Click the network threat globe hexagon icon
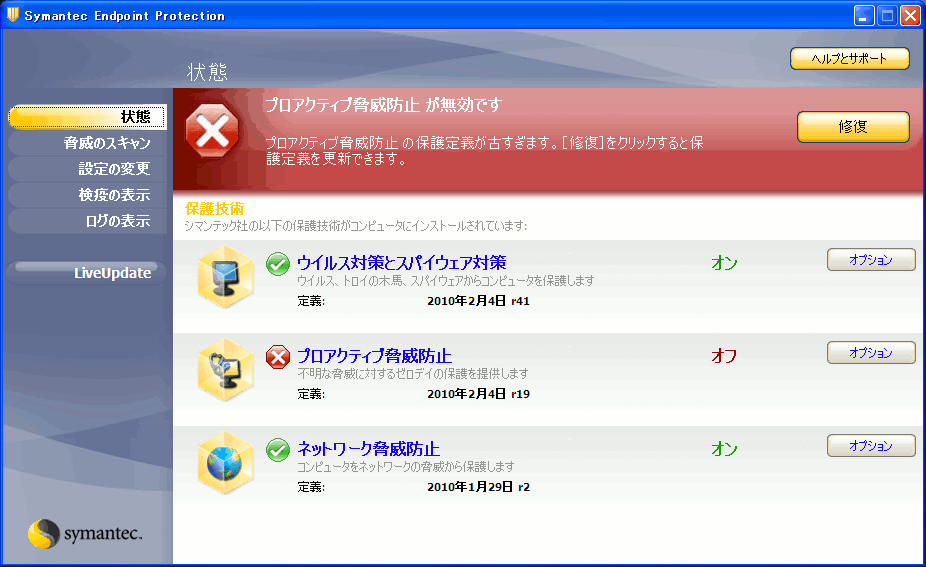This screenshot has height=567, width=926. click(225, 463)
